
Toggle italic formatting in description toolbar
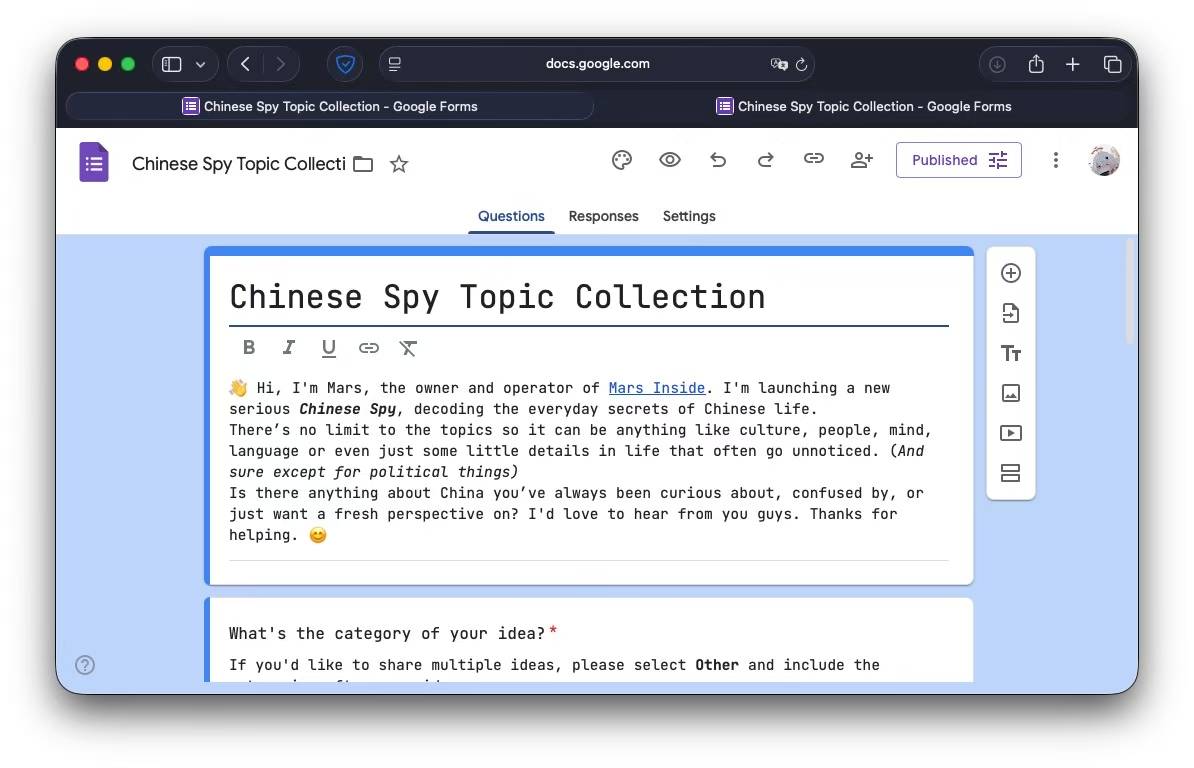point(289,348)
